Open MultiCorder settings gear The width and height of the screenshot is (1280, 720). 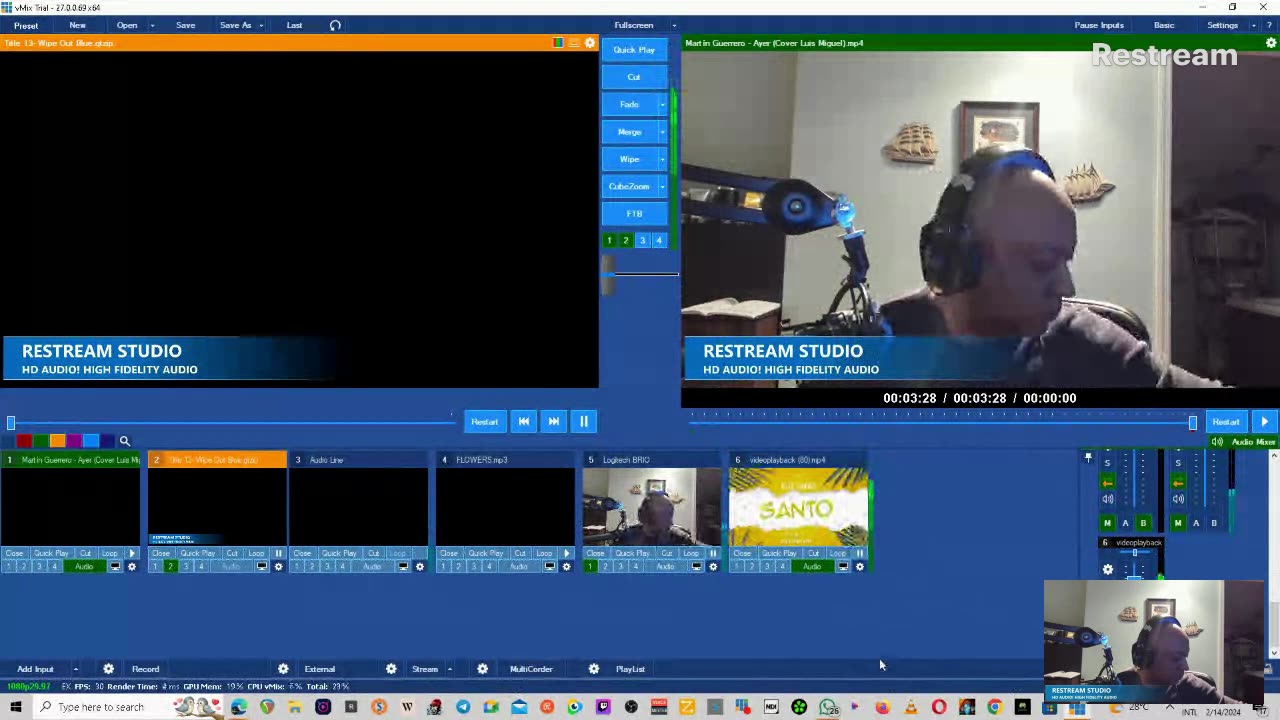[x=482, y=669]
